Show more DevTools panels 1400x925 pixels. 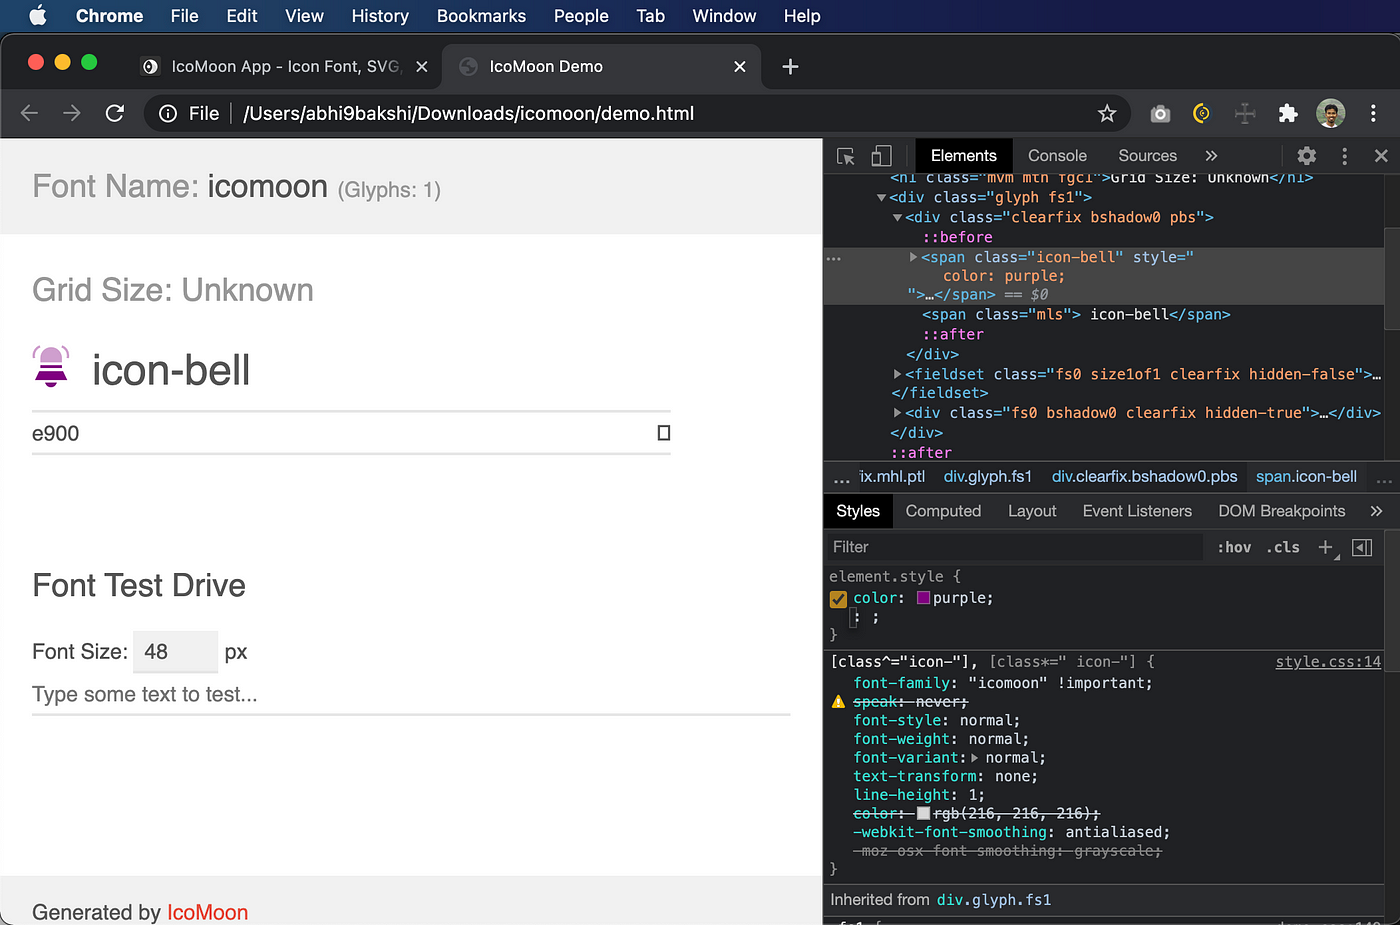pyautogui.click(x=1211, y=156)
